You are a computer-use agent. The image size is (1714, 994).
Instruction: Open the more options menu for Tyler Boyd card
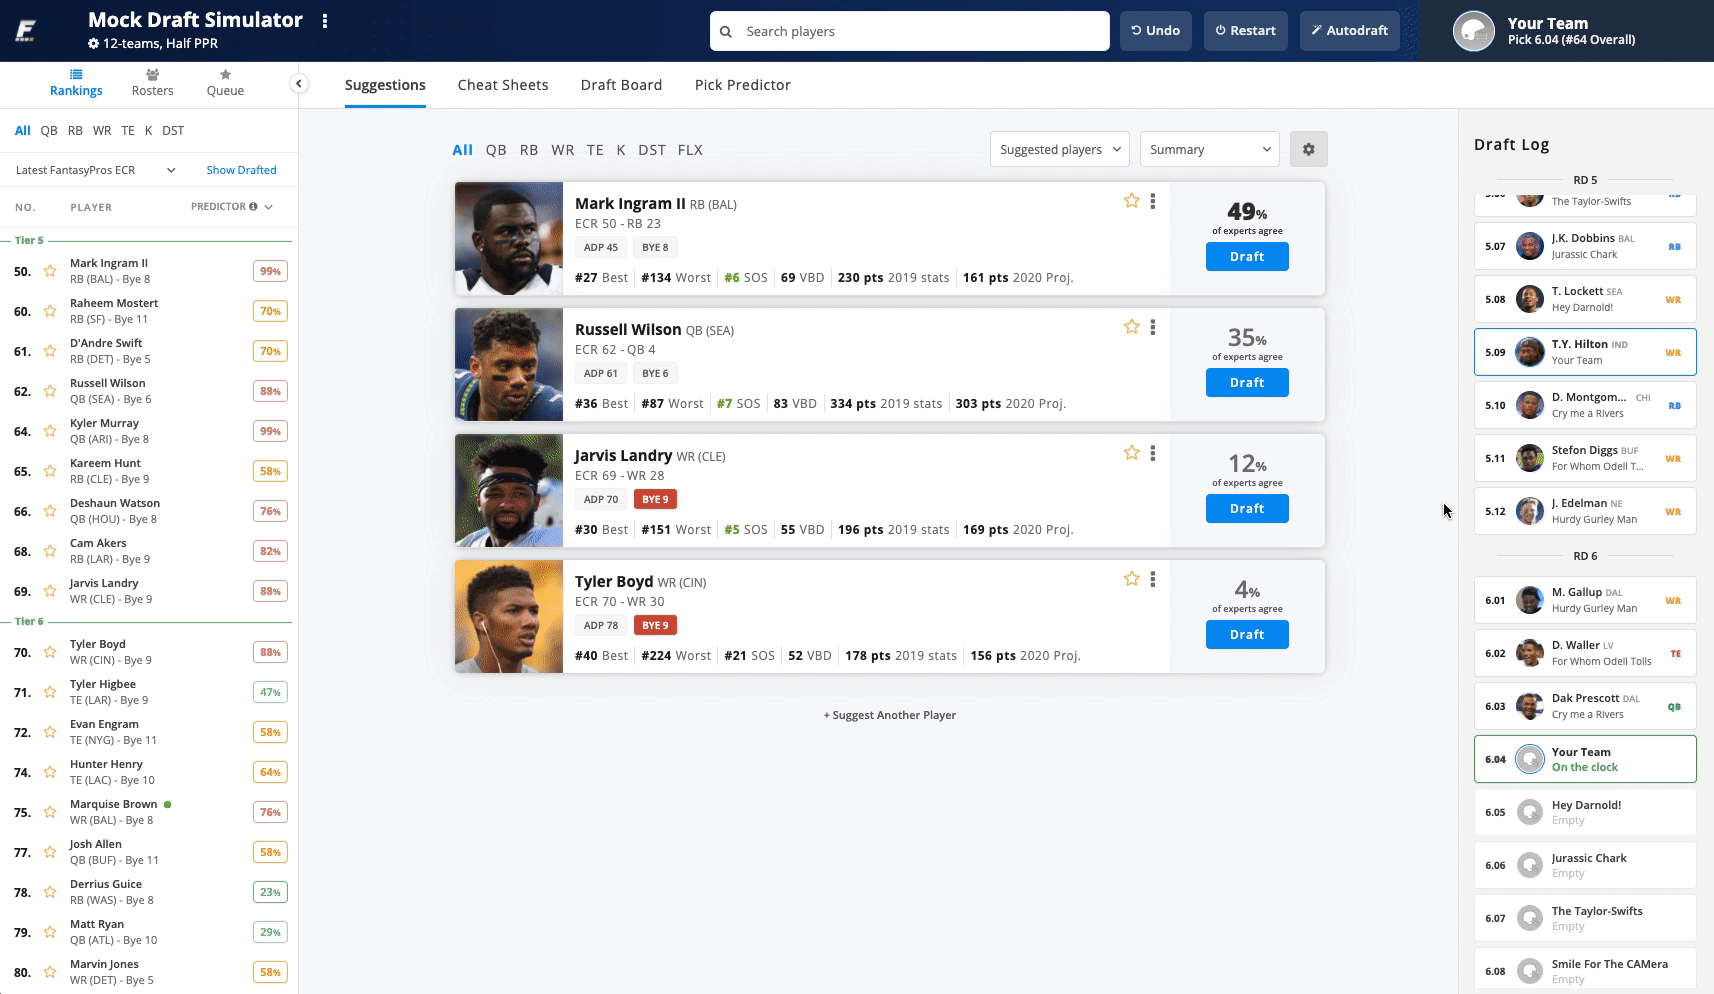coord(1153,579)
